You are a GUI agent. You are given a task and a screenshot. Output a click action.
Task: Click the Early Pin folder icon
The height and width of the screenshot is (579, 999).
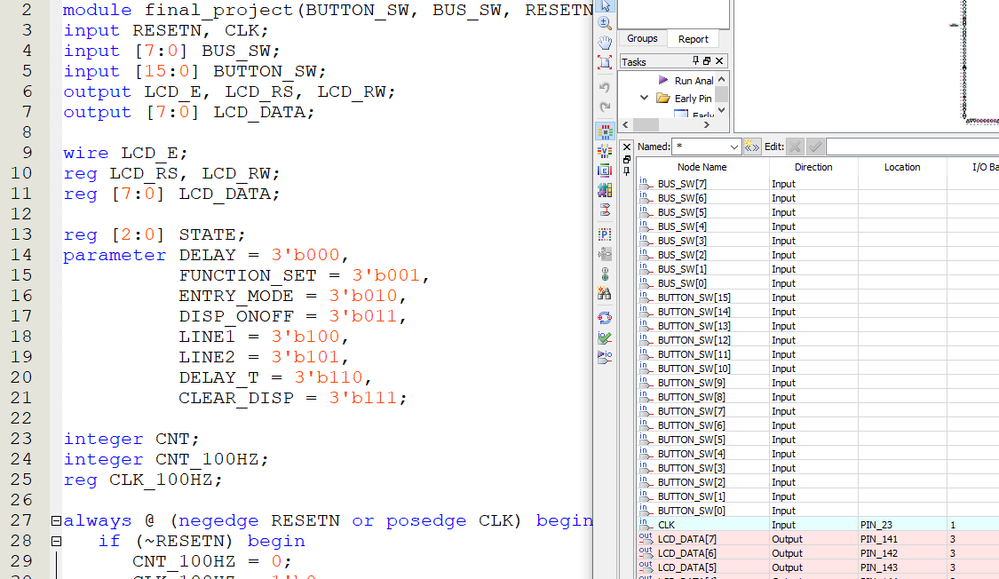[663, 98]
